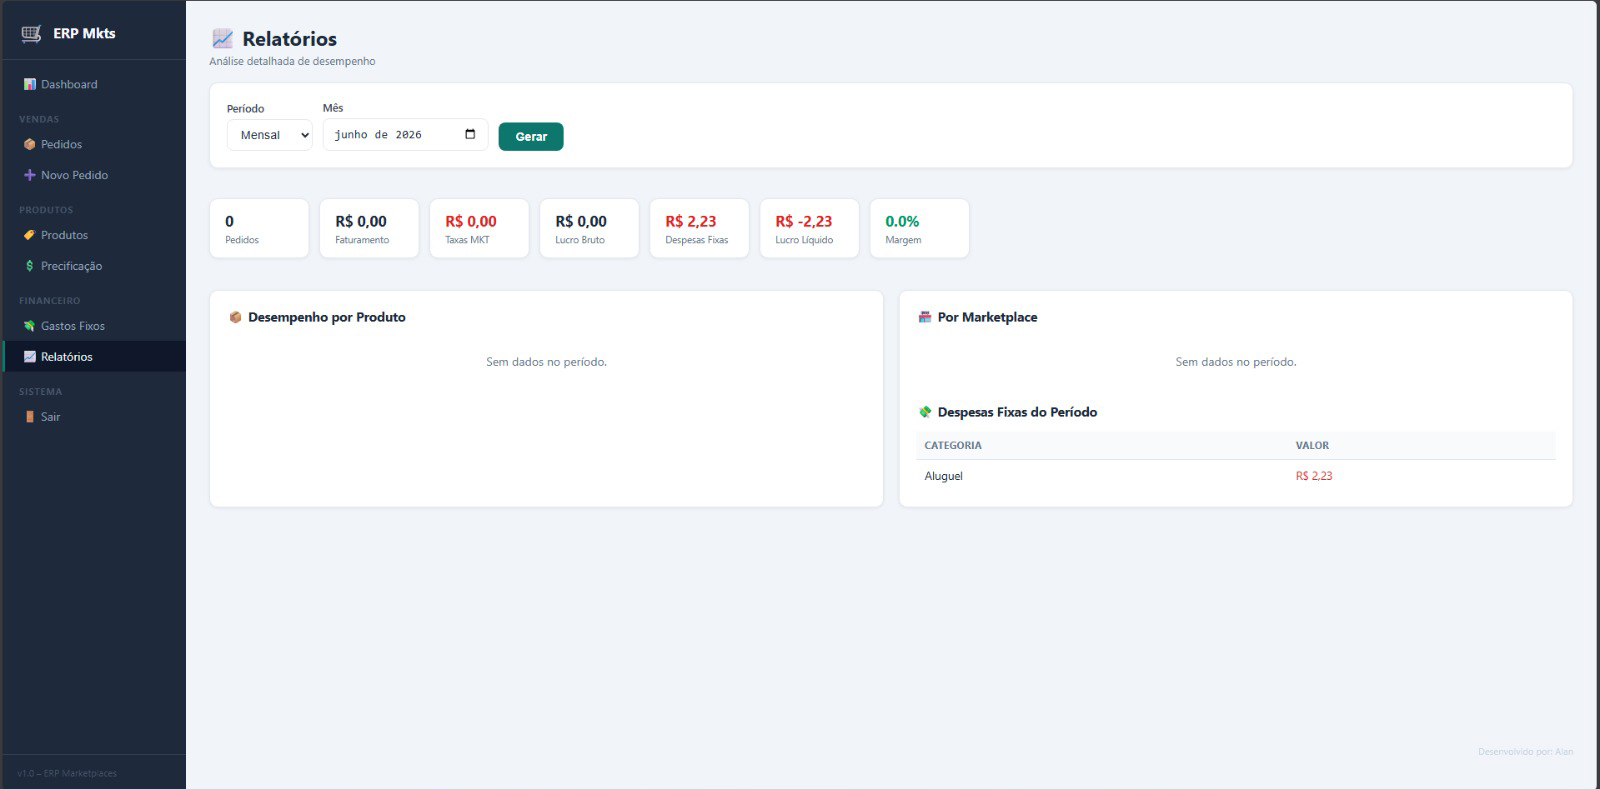Click the Taxas MKT R$ 0,00 card
1600x789 pixels.
pyautogui.click(x=479, y=228)
